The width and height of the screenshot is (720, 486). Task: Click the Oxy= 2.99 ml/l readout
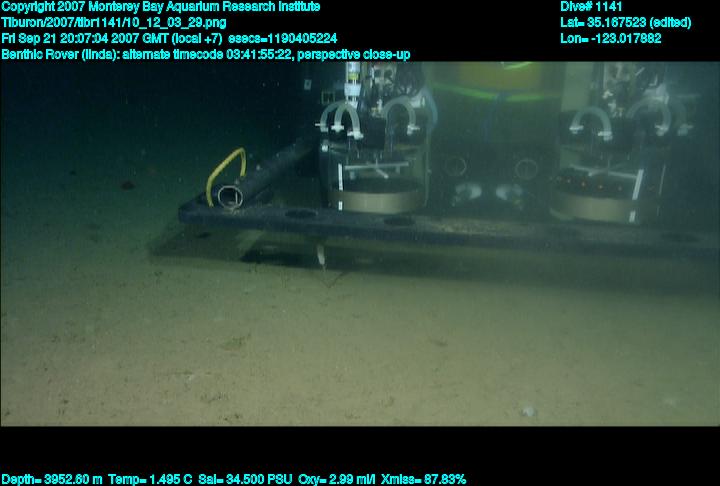point(337,480)
